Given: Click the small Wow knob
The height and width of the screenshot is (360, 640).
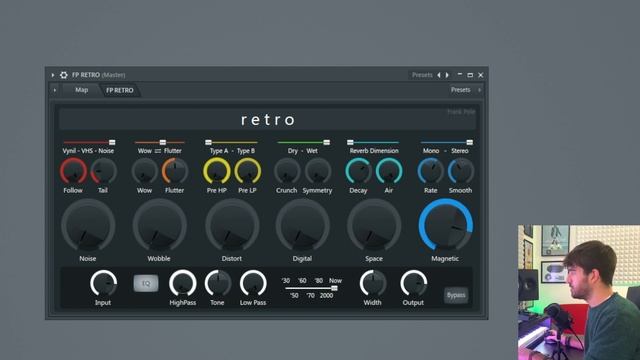Looking at the screenshot, I should 144,171.
